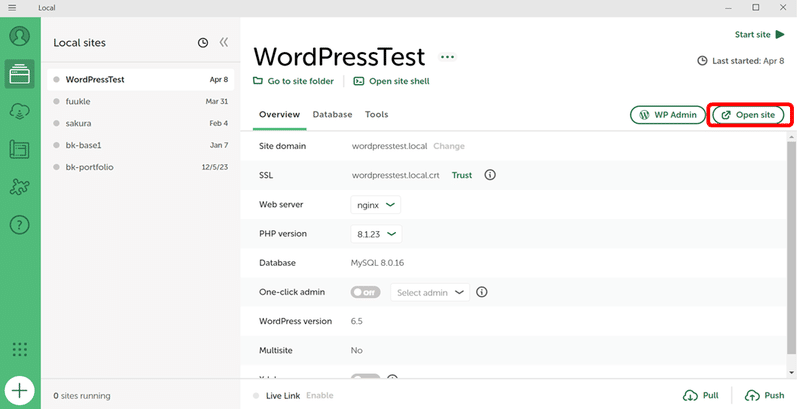The image size is (800, 409).
Task: Open the user account avatar icon
Action: click(20, 36)
